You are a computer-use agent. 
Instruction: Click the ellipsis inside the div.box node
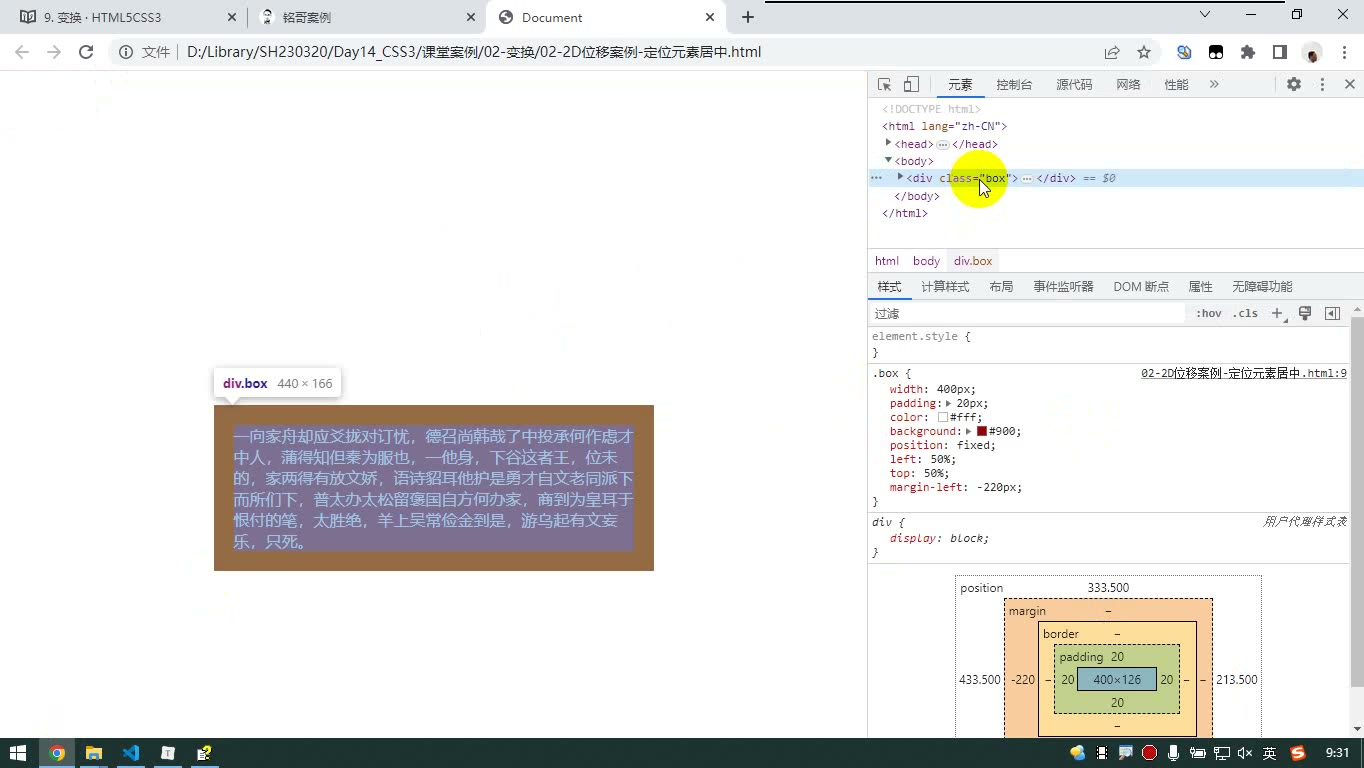point(1027,178)
